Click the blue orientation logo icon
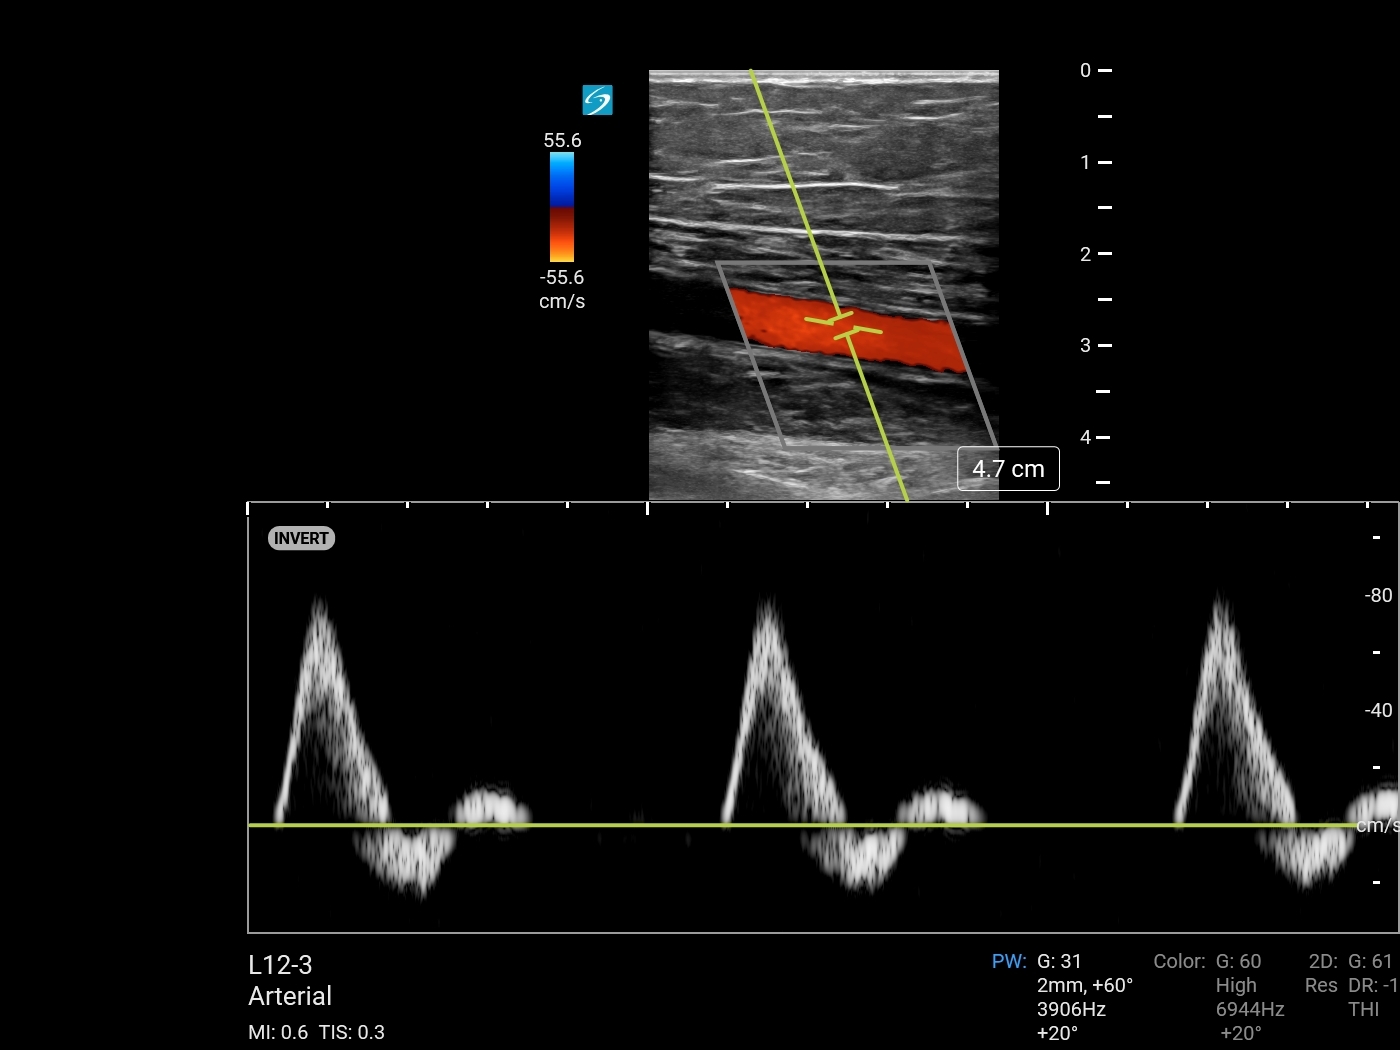Viewport: 1400px width, 1050px height. pos(597,100)
